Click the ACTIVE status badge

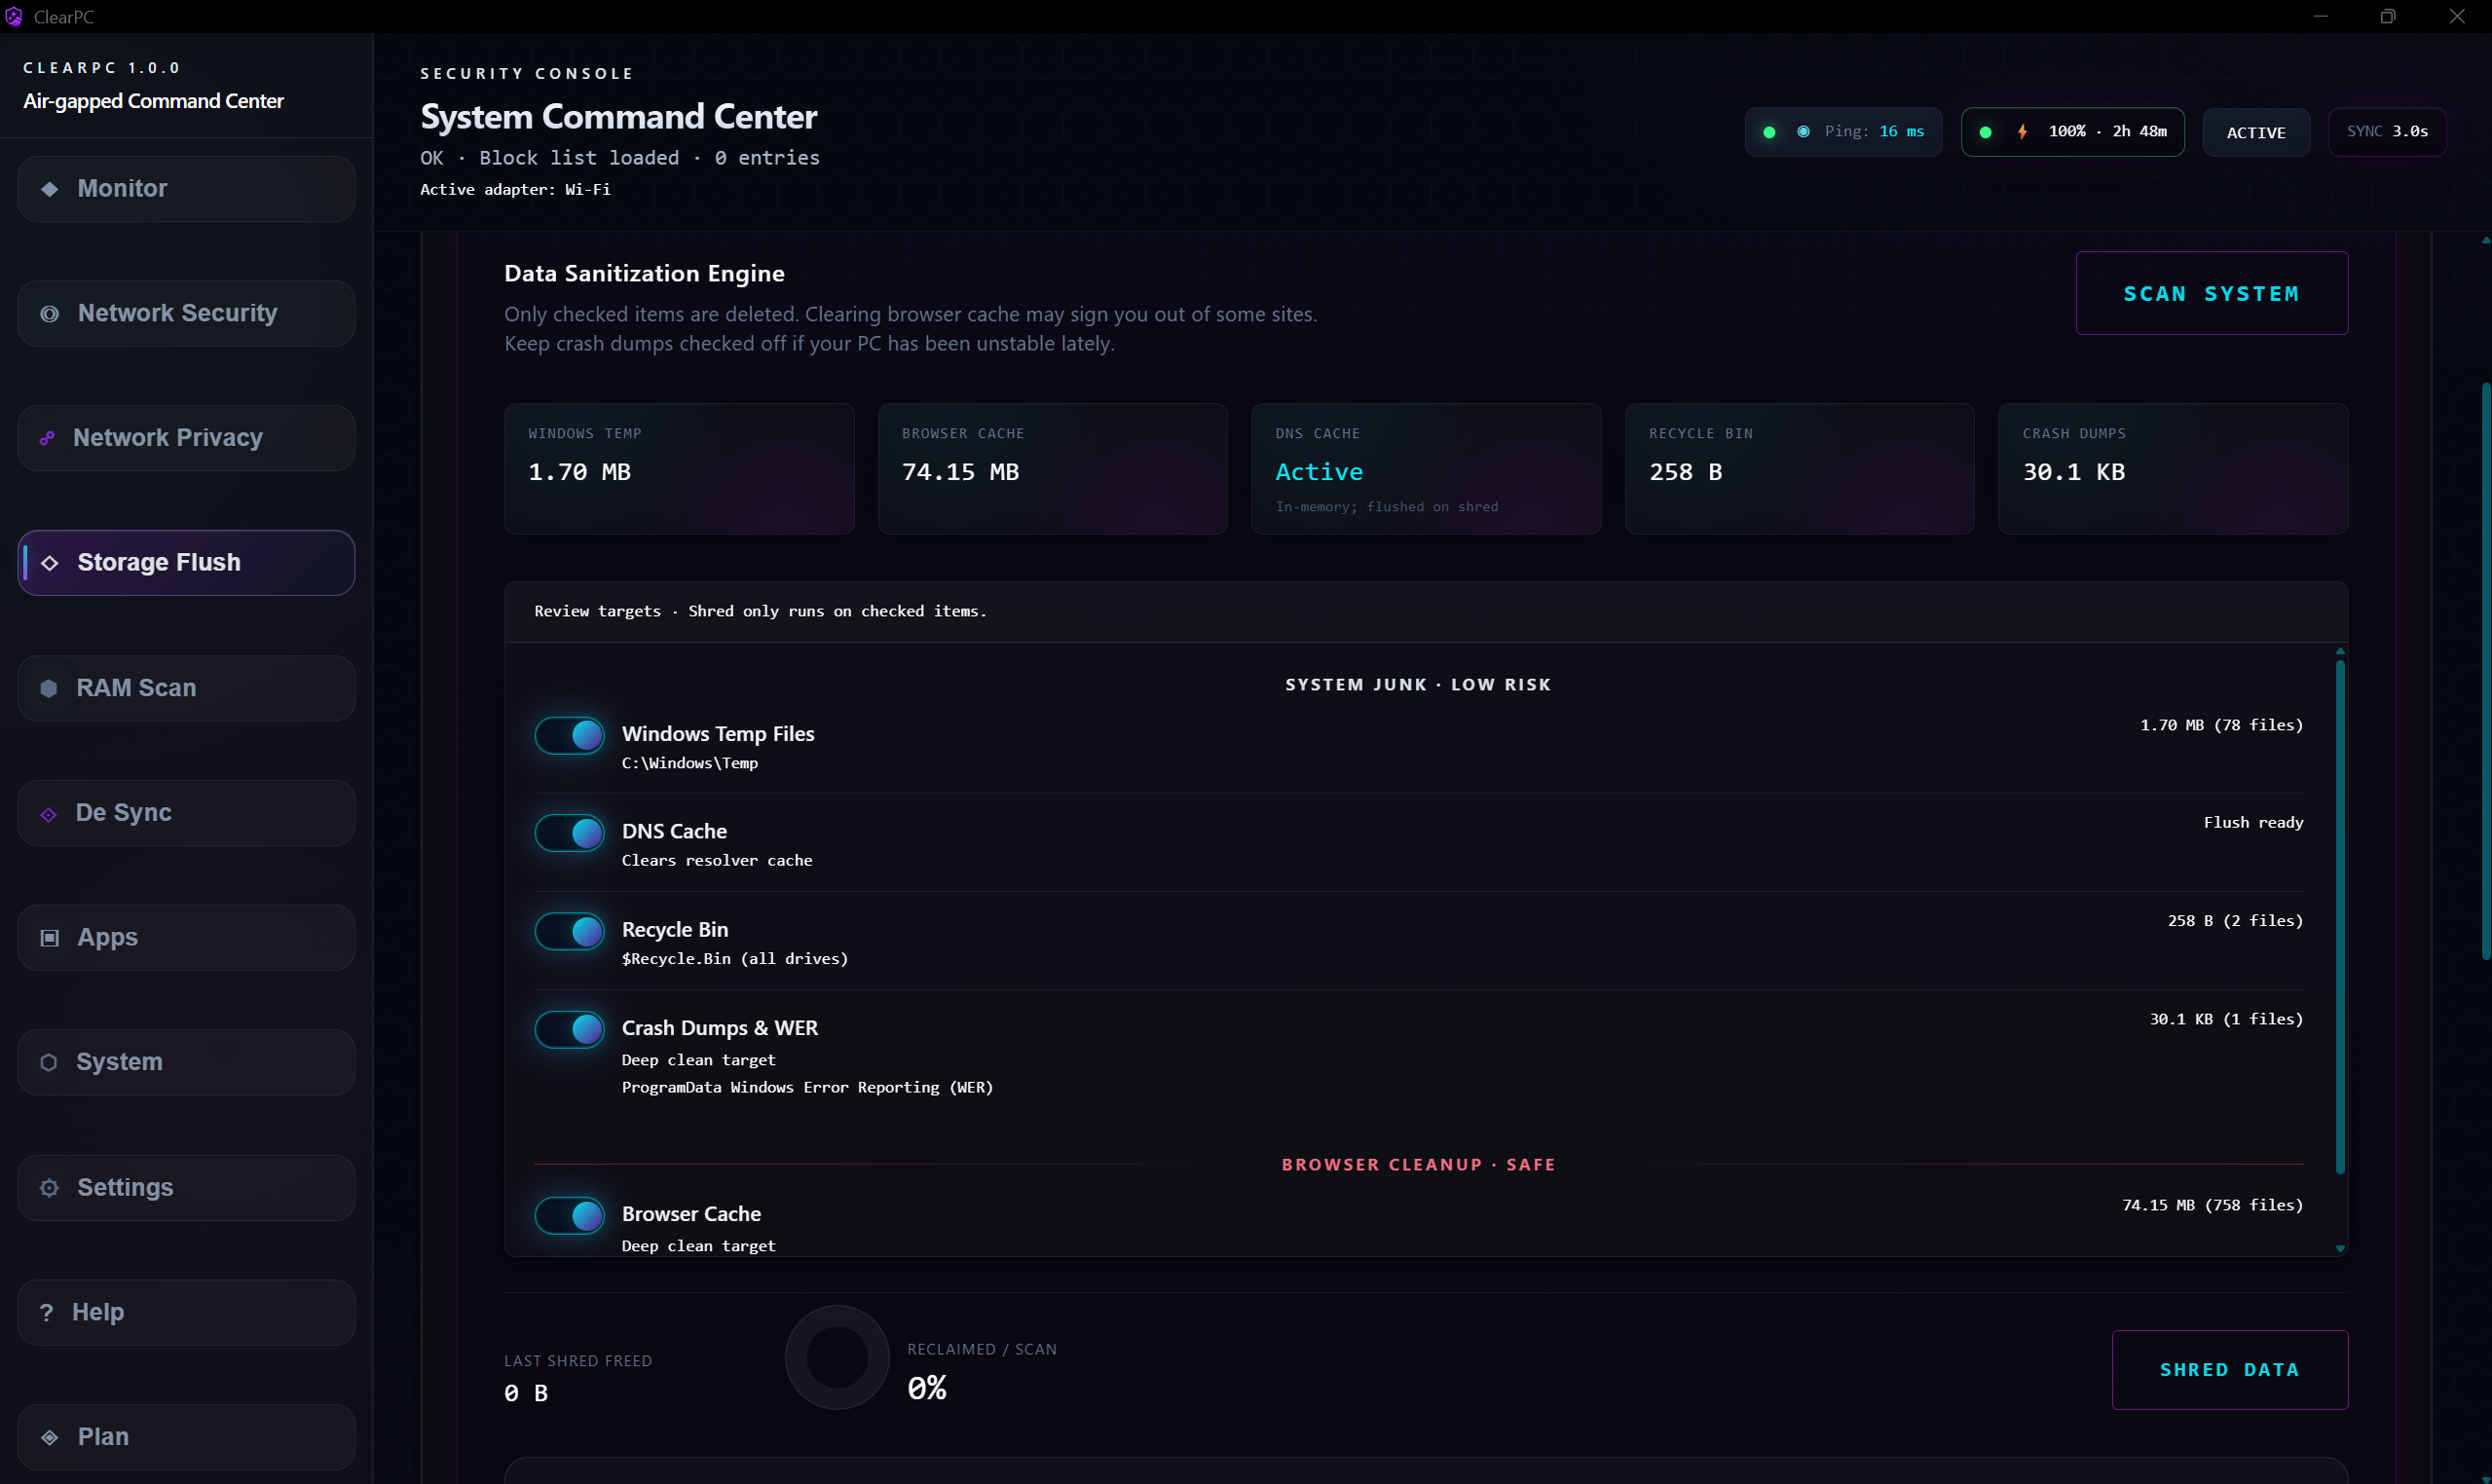tap(2255, 132)
